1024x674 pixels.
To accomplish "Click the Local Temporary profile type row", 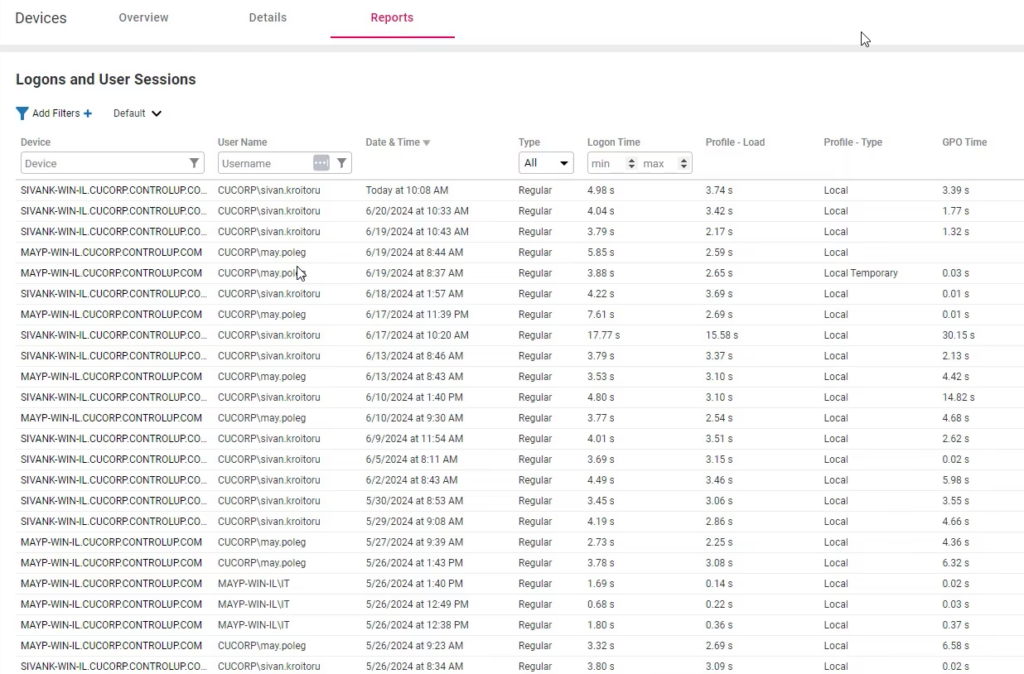I will pyautogui.click(x=860, y=273).
